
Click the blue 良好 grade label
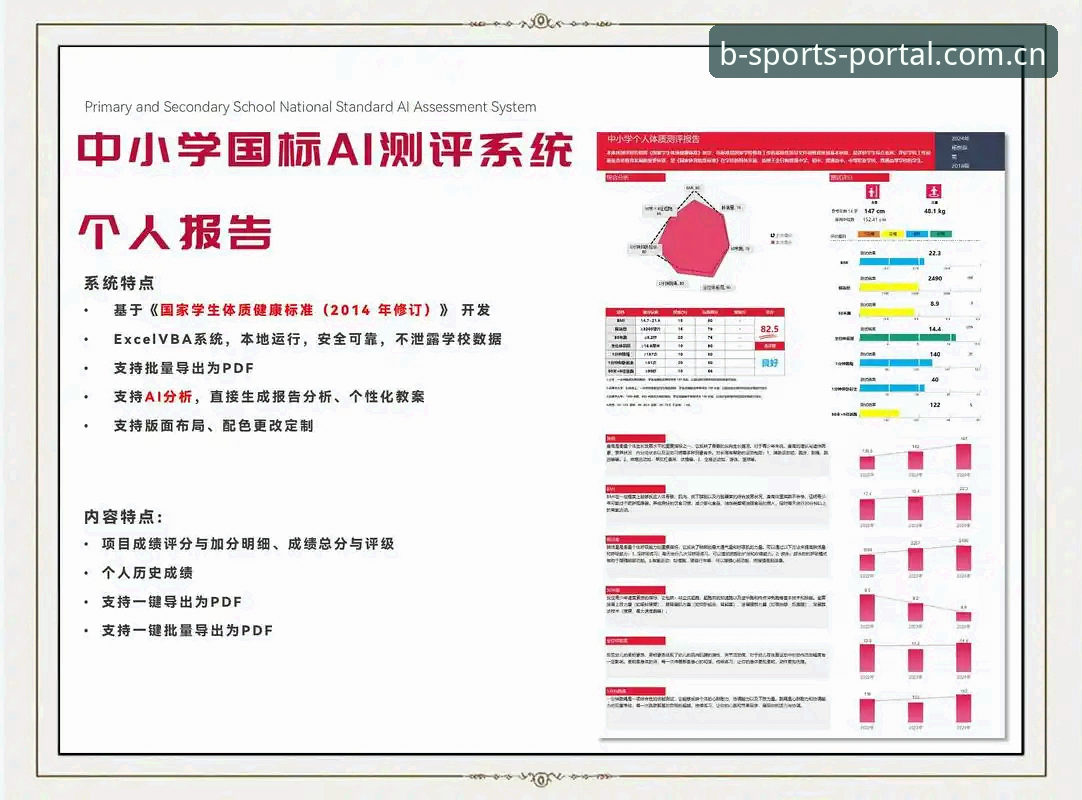pos(769,362)
